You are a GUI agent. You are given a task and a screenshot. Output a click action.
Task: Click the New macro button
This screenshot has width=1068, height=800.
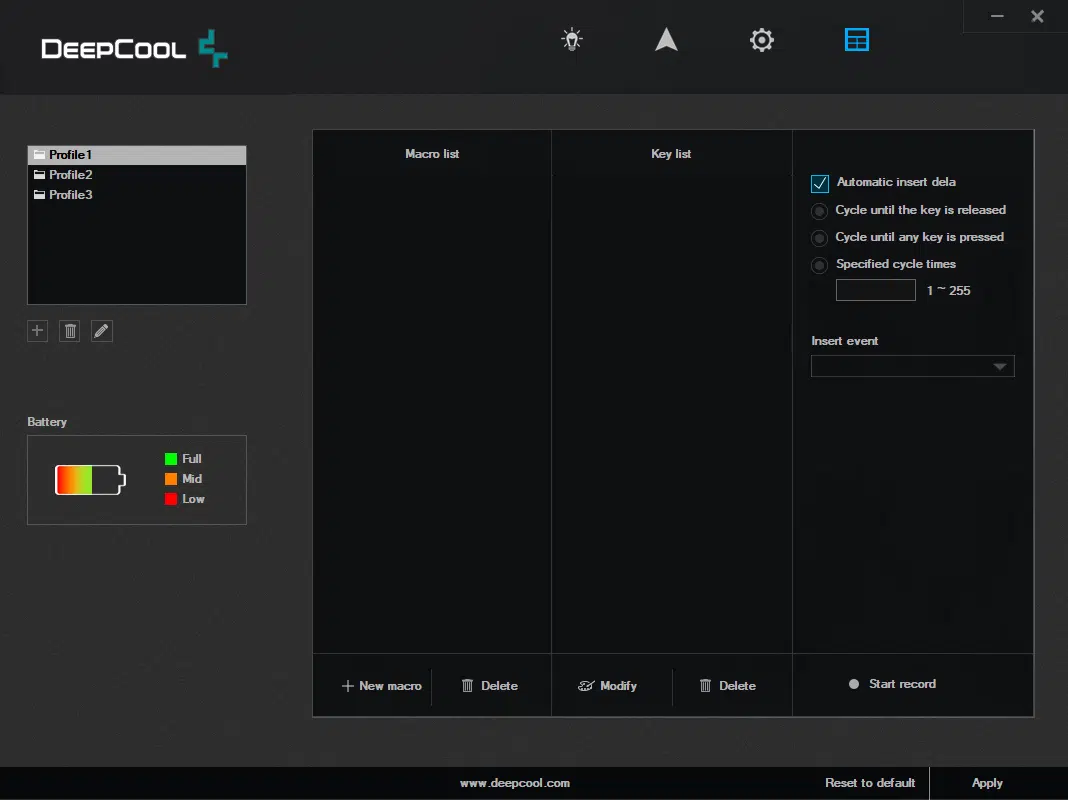(381, 686)
